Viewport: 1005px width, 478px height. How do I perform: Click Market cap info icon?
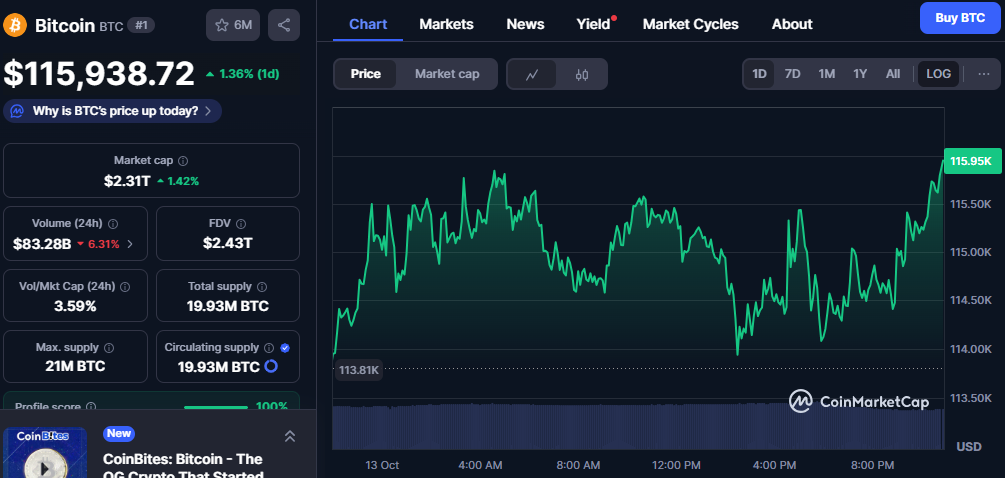pos(183,160)
